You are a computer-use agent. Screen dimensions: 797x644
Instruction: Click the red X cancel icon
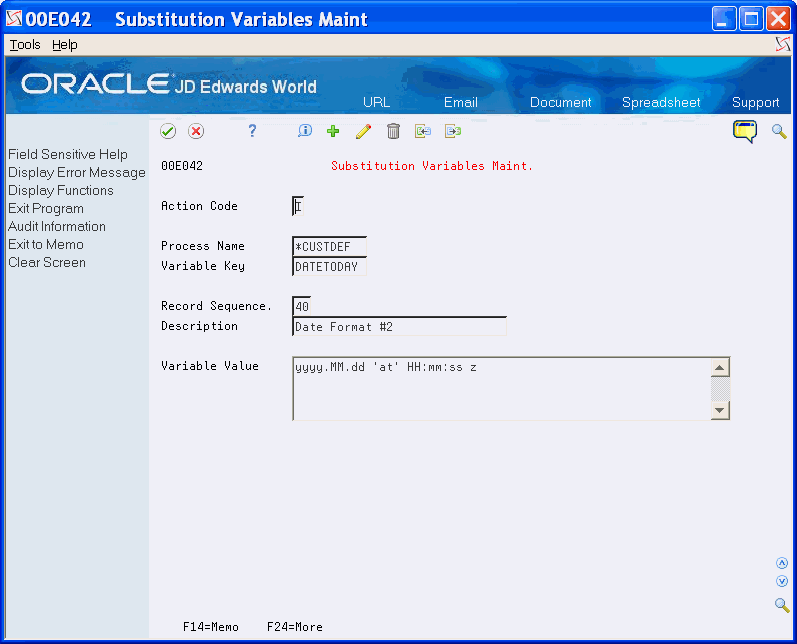pyautogui.click(x=196, y=131)
